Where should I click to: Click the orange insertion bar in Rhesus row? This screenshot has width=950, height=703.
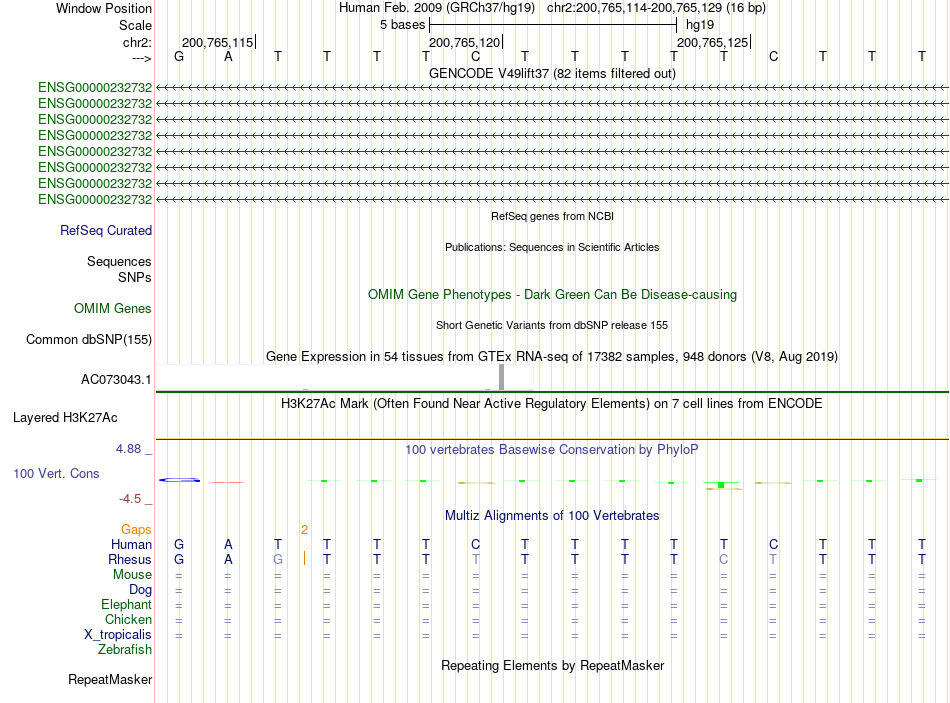click(304, 559)
